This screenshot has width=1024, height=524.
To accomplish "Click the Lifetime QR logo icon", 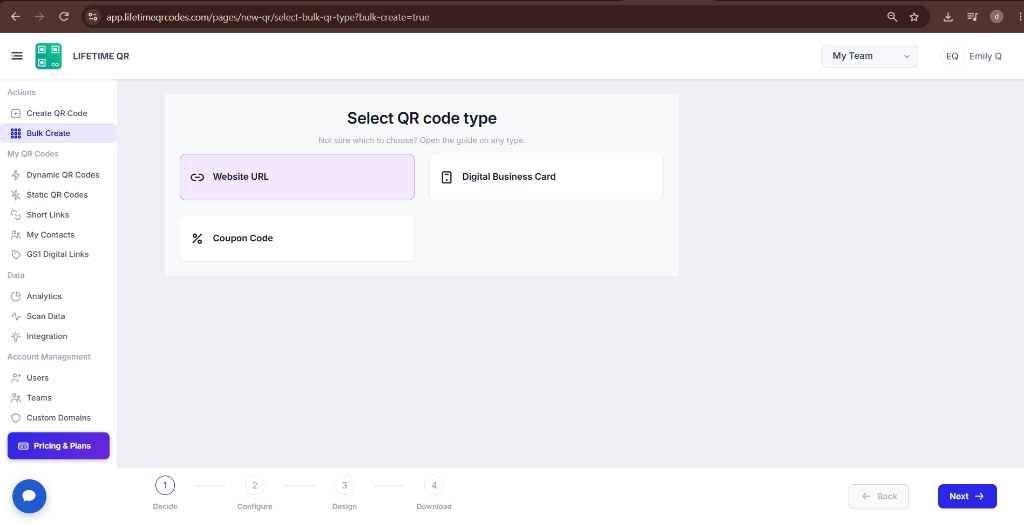I will pyautogui.click(x=48, y=56).
